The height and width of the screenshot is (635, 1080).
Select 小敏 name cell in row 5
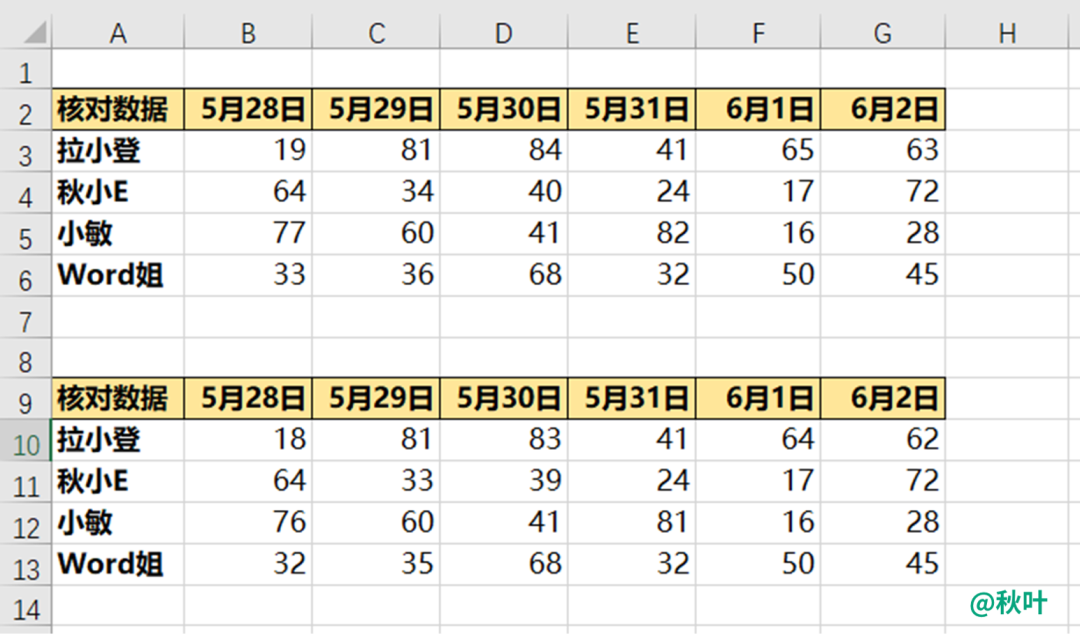(118, 233)
